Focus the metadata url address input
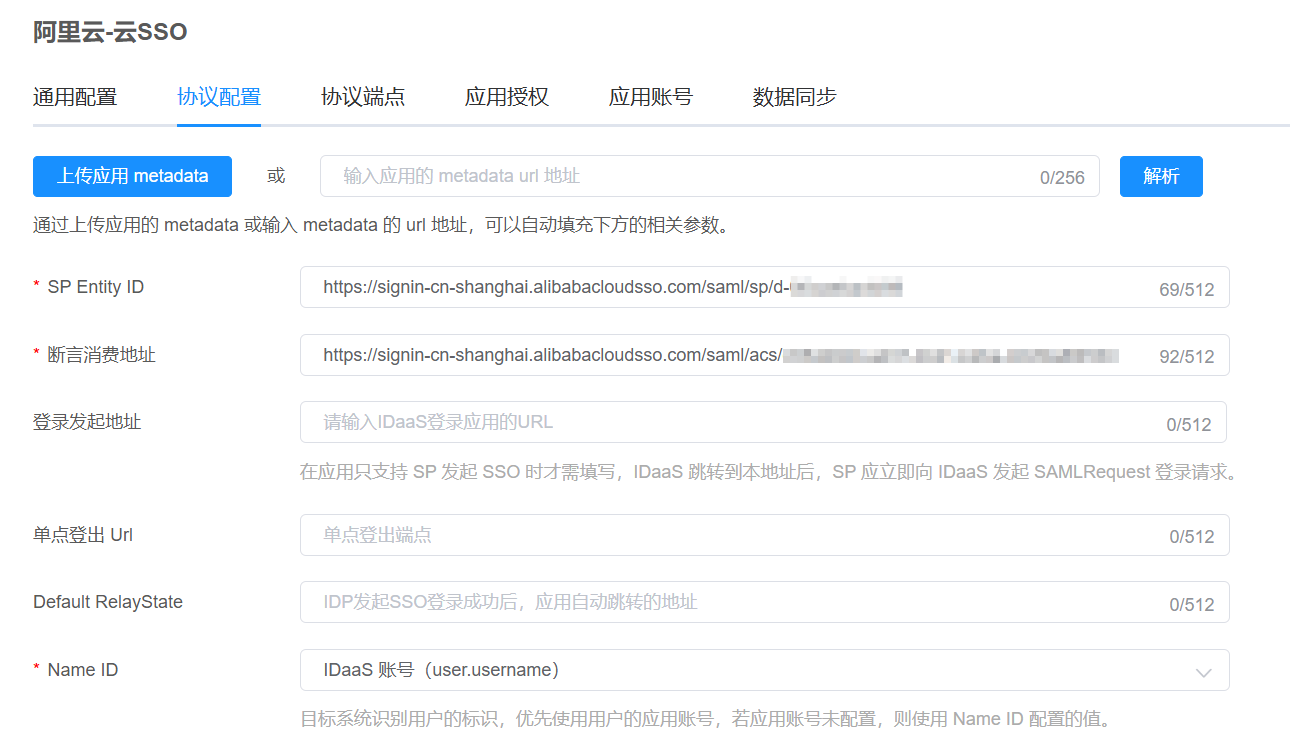This screenshot has height=747, width=1290. click(680, 176)
